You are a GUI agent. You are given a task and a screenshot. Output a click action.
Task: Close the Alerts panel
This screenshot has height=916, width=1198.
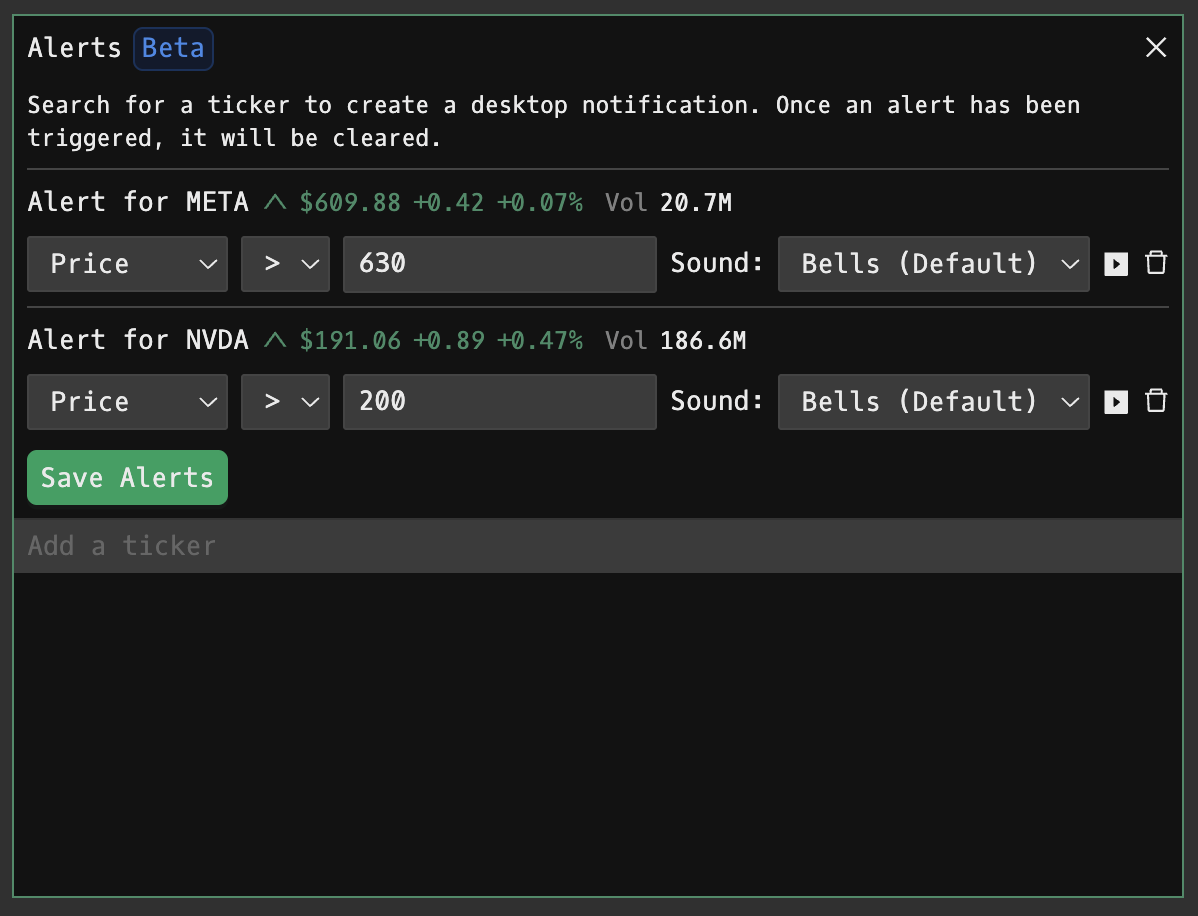point(1156,47)
